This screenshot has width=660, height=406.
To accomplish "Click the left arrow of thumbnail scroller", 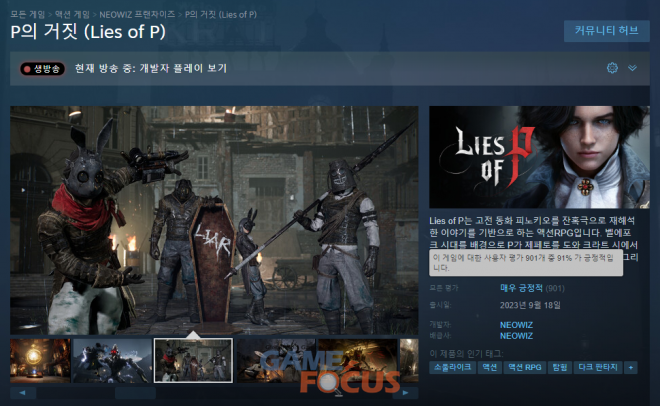I will [x=23, y=393].
